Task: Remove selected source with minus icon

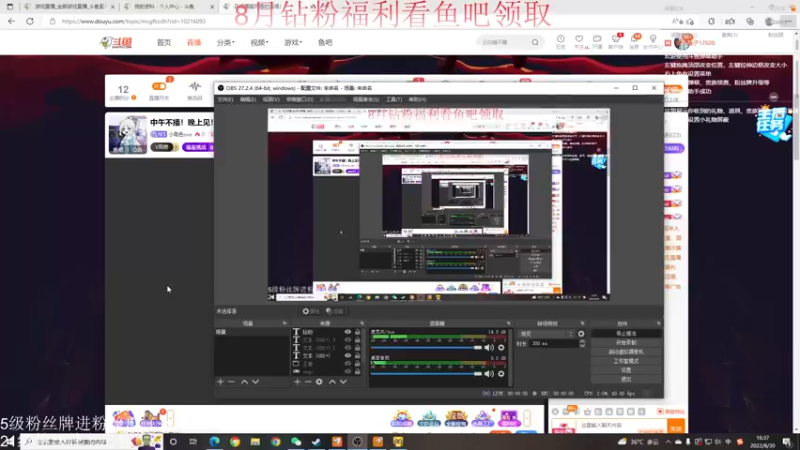Action: (308, 382)
